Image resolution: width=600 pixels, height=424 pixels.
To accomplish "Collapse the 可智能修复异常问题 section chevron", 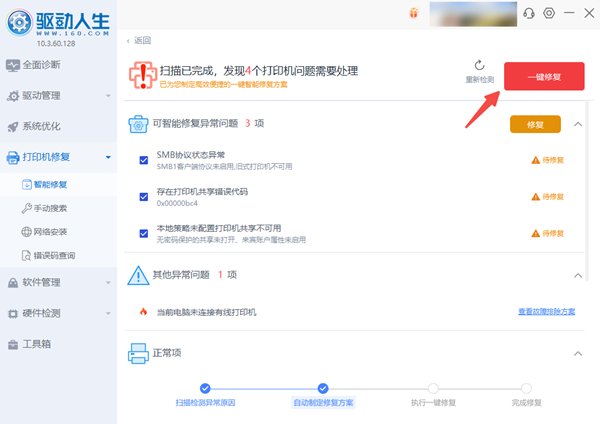I will [x=578, y=124].
